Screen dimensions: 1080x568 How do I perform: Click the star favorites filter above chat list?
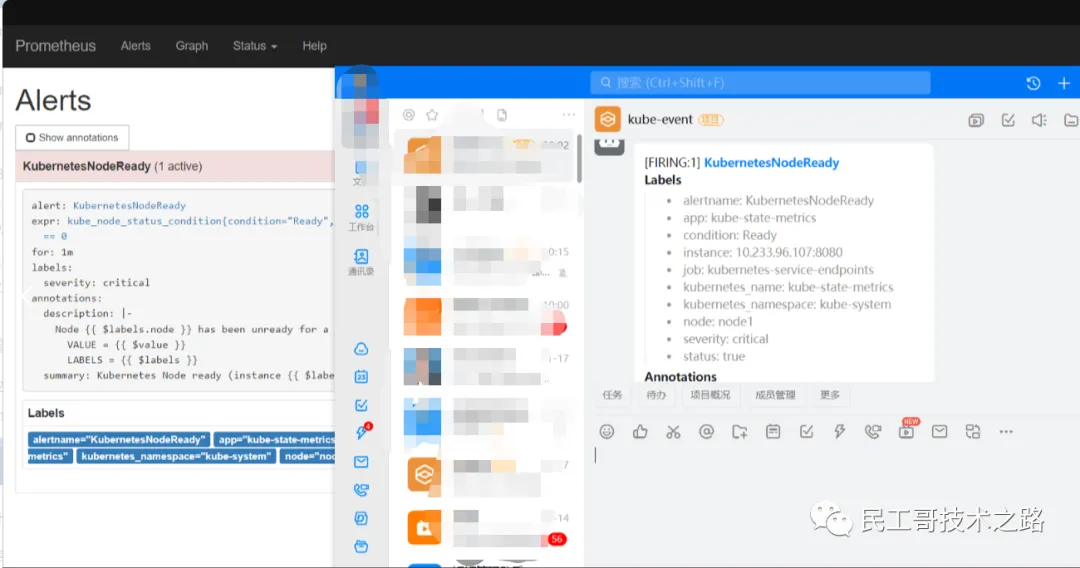[x=432, y=115]
